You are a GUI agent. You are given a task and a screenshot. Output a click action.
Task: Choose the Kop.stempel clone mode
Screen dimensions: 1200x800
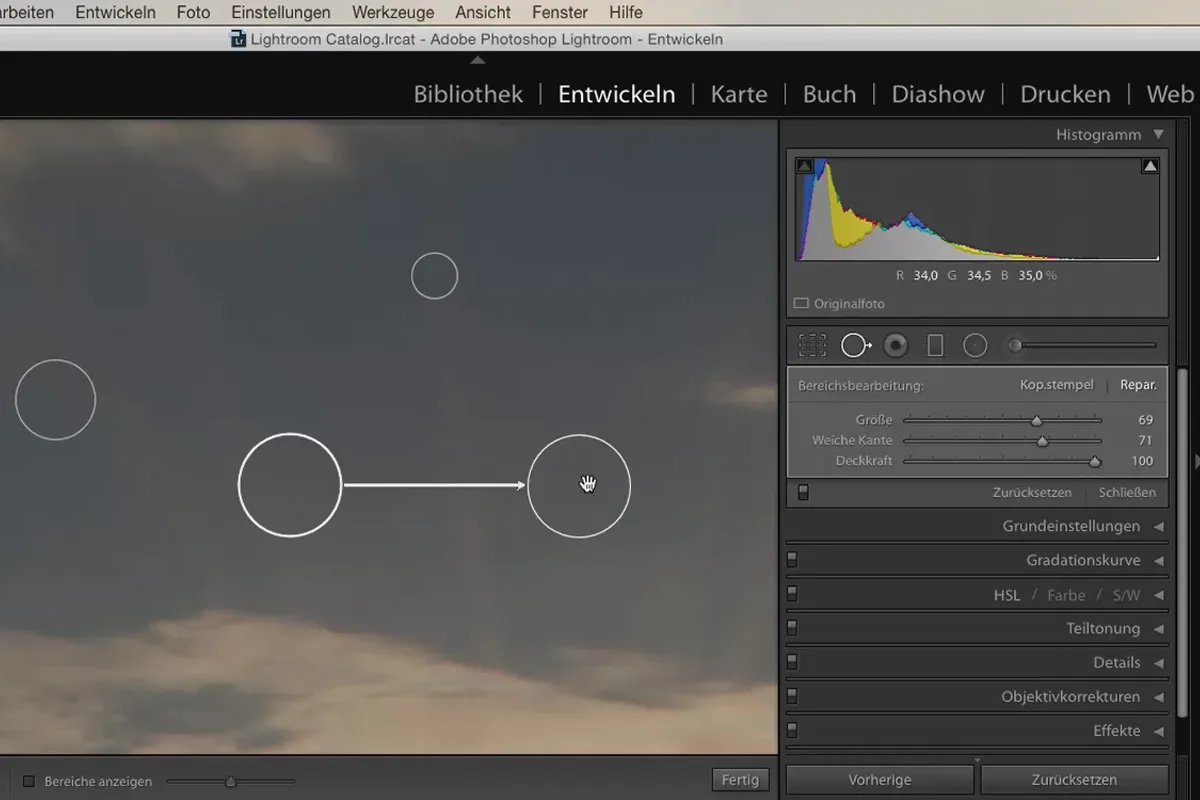coord(1057,385)
